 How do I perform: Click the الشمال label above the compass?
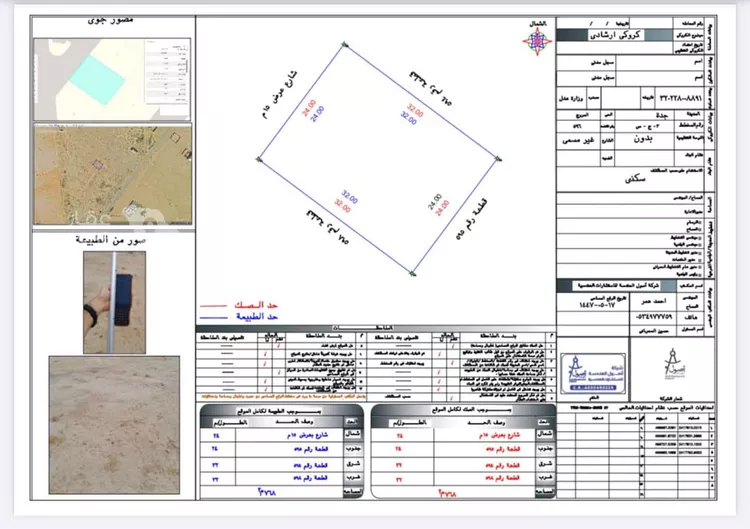[x=538, y=23]
